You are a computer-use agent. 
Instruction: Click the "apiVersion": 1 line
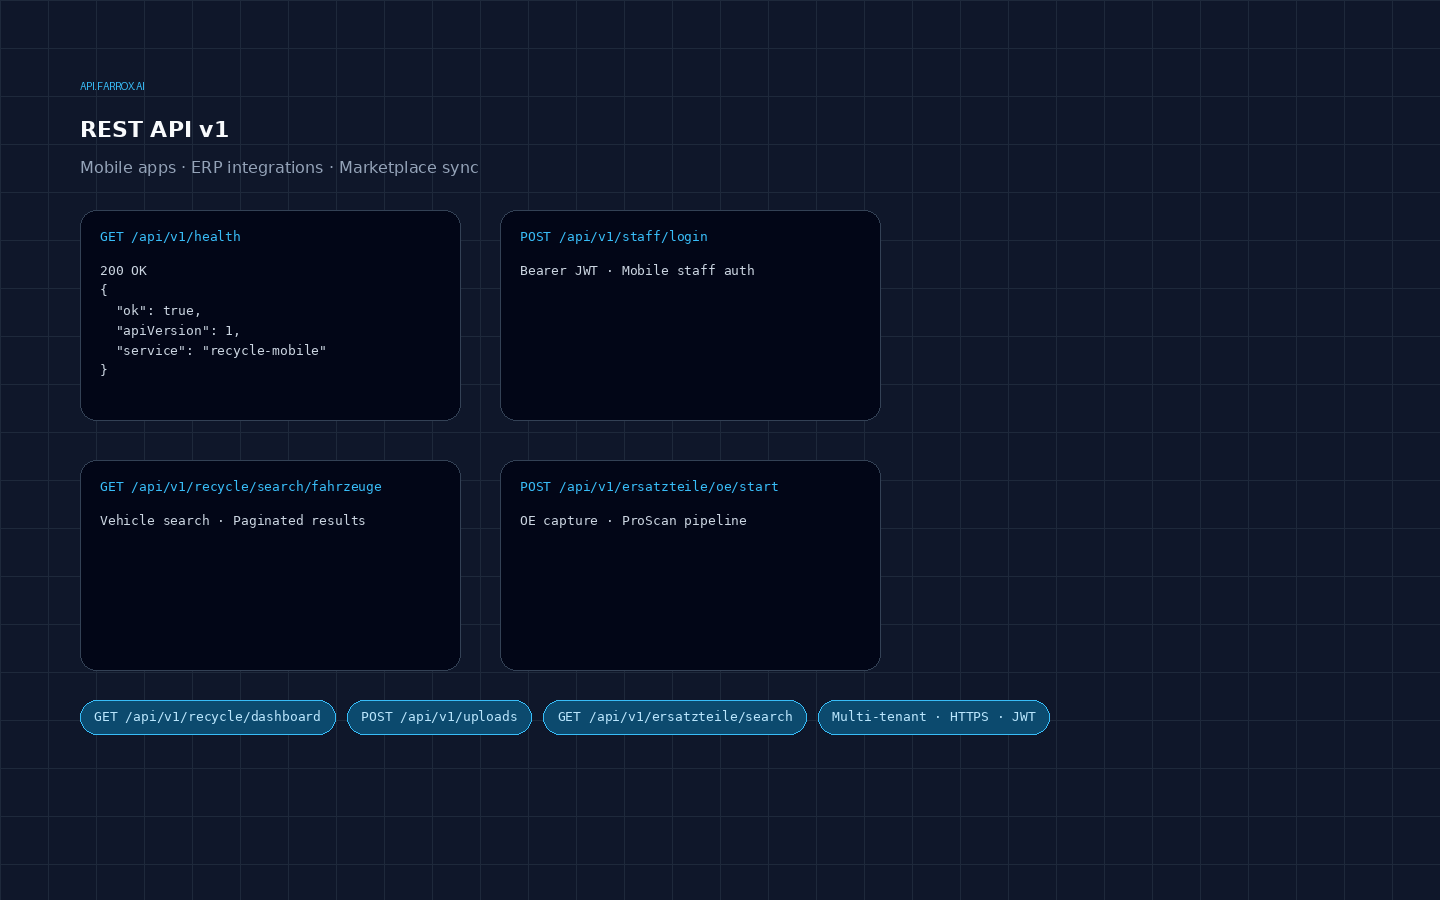click(x=178, y=331)
